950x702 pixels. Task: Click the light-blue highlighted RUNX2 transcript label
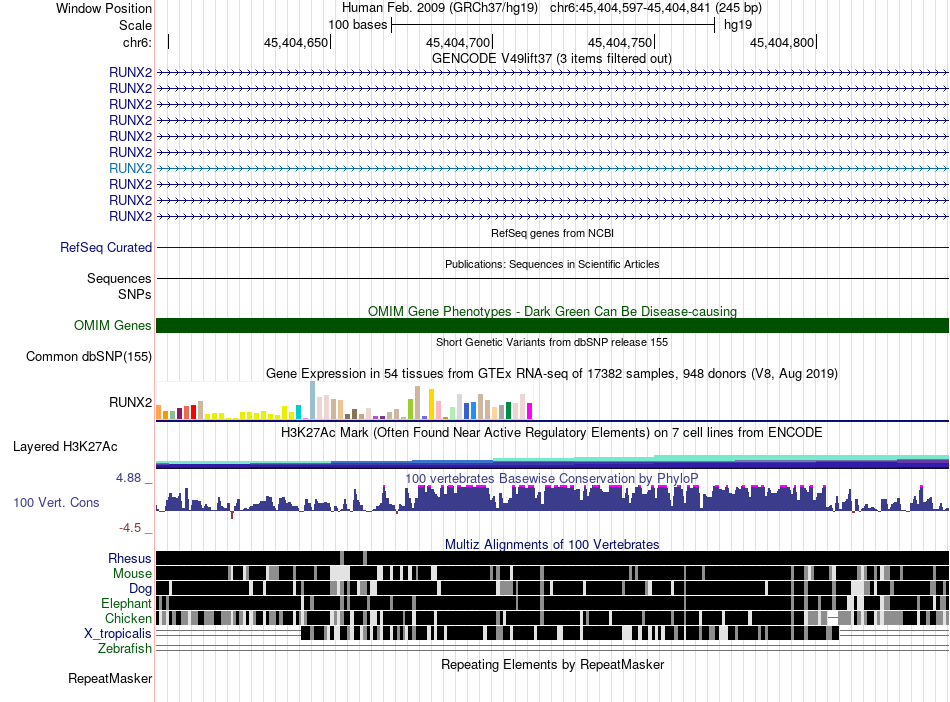(x=130, y=168)
